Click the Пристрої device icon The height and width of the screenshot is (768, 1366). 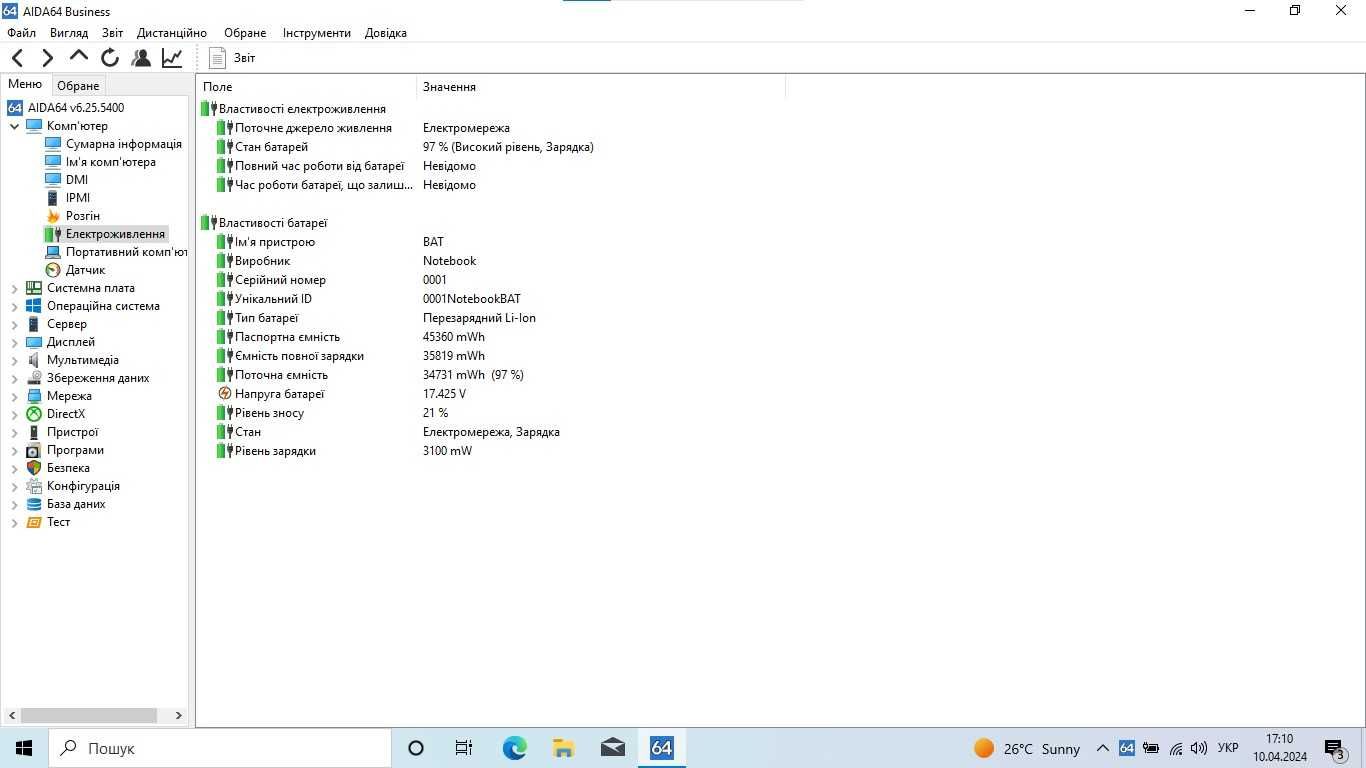click(x=34, y=432)
